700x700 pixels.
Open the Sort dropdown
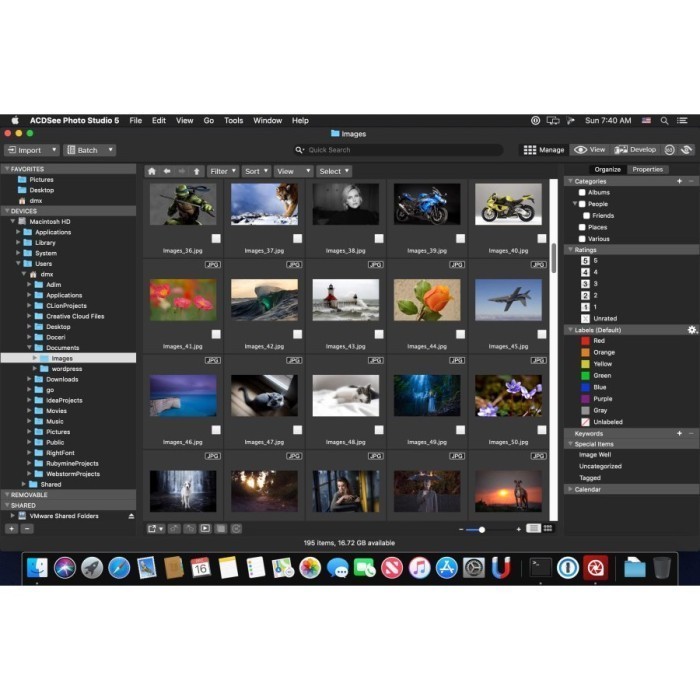click(x=256, y=171)
